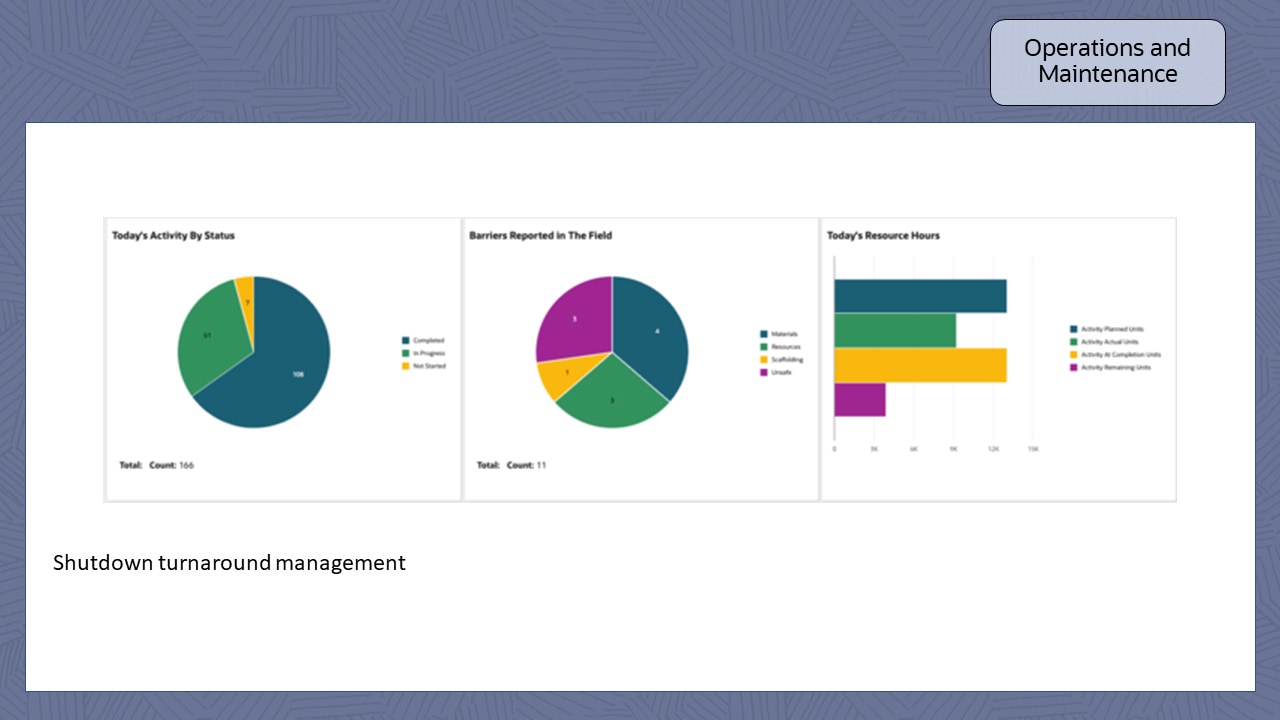Click the Materials legend swatch icon
Viewport: 1280px width, 720px height.
(764, 334)
